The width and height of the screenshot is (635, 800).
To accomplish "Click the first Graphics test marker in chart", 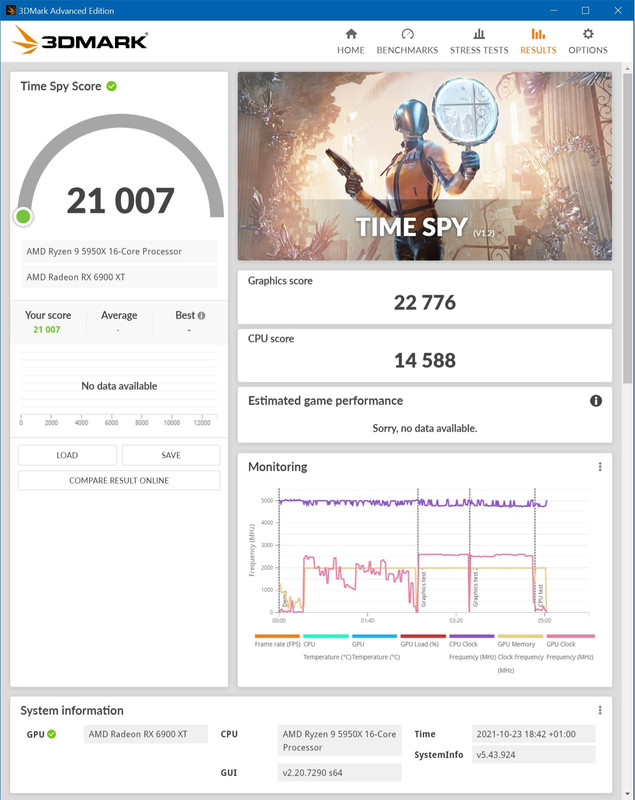I will (x=423, y=589).
